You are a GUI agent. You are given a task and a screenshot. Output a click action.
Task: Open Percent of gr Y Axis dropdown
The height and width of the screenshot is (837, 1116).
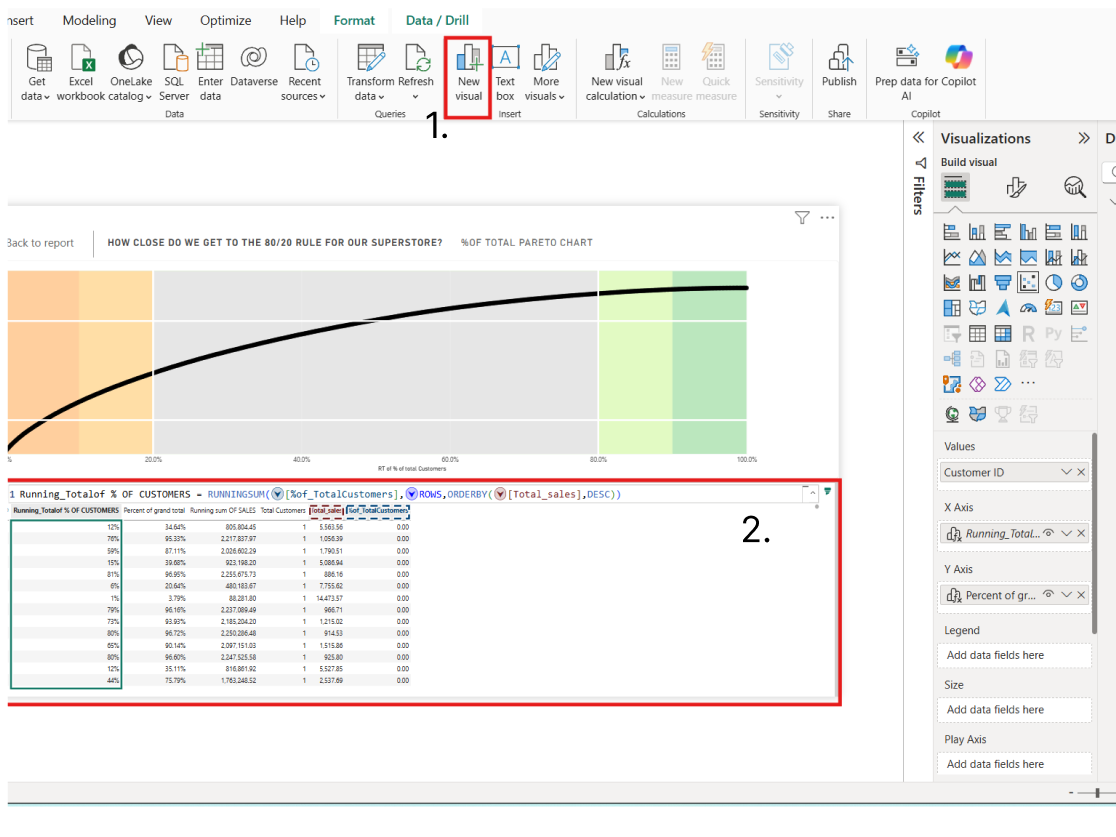(1066, 595)
